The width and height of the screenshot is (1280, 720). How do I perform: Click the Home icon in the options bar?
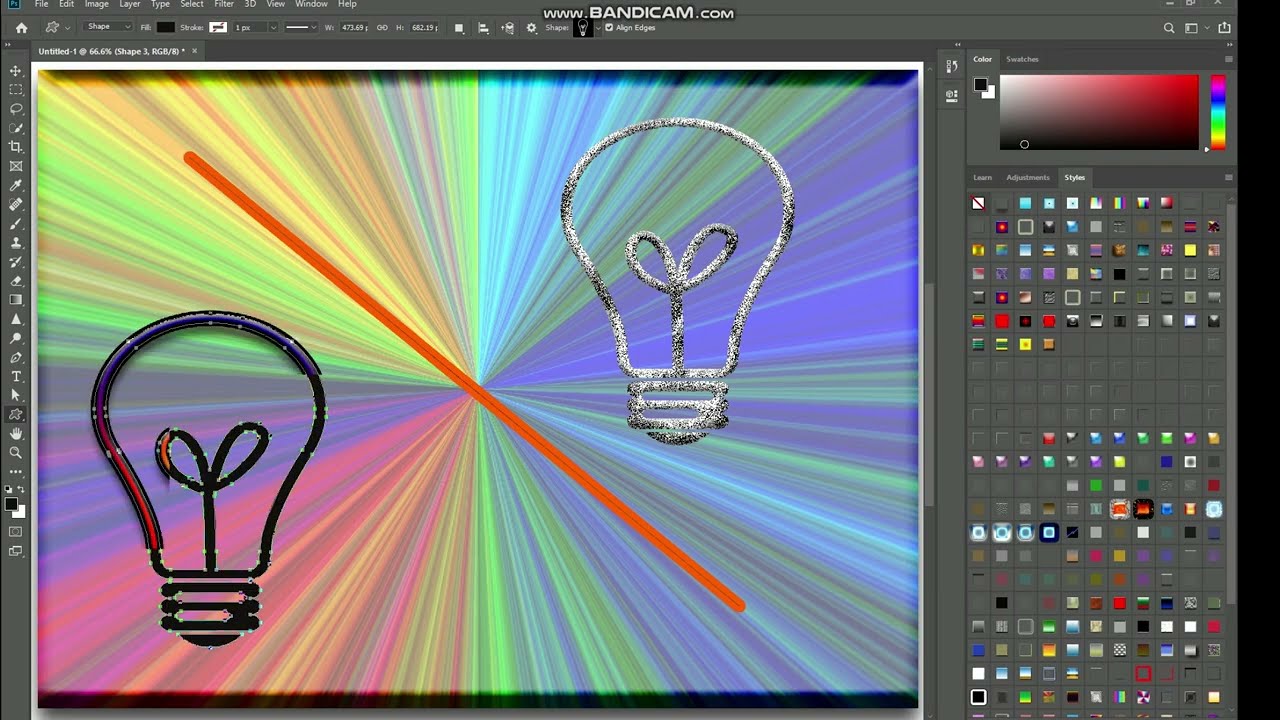(21, 28)
